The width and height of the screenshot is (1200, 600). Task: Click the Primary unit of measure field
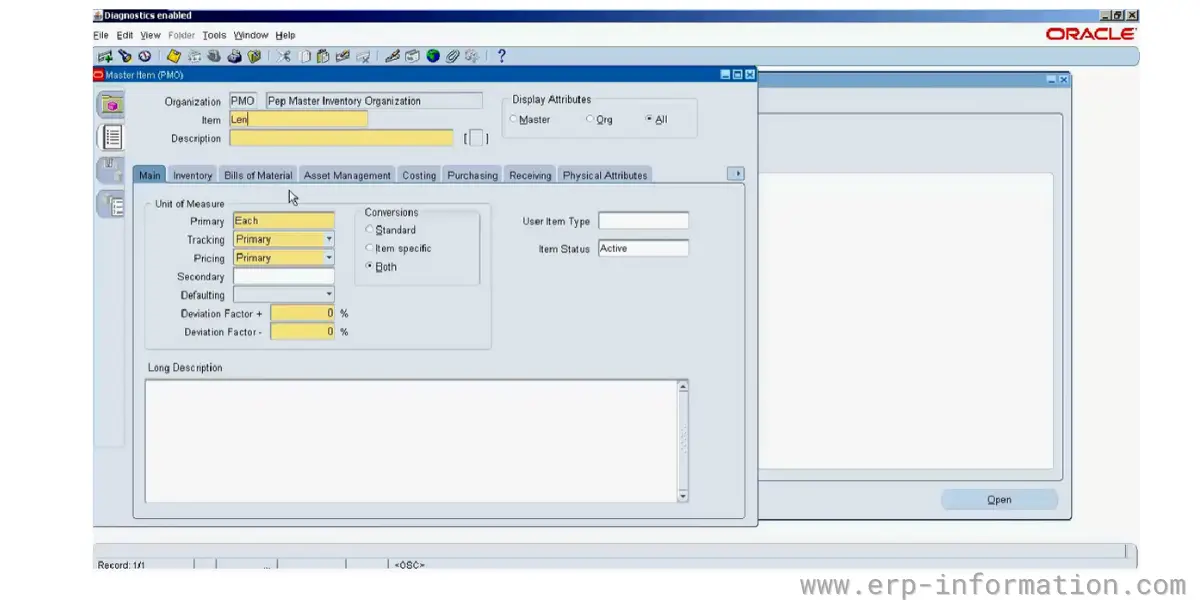click(x=284, y=221)
